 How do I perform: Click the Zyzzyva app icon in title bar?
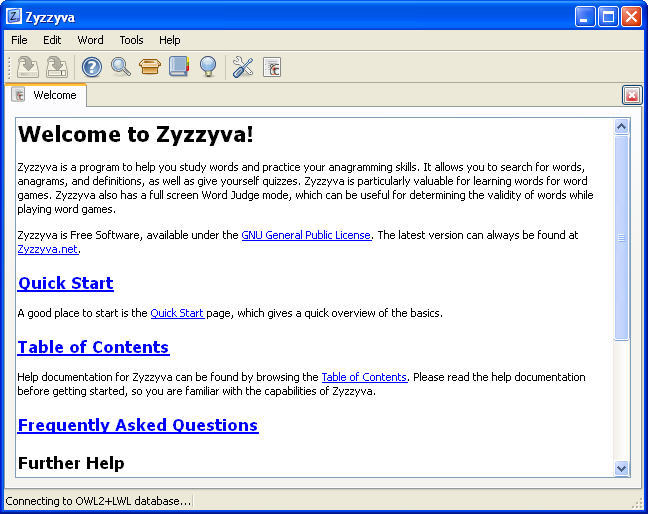[14, 17]
